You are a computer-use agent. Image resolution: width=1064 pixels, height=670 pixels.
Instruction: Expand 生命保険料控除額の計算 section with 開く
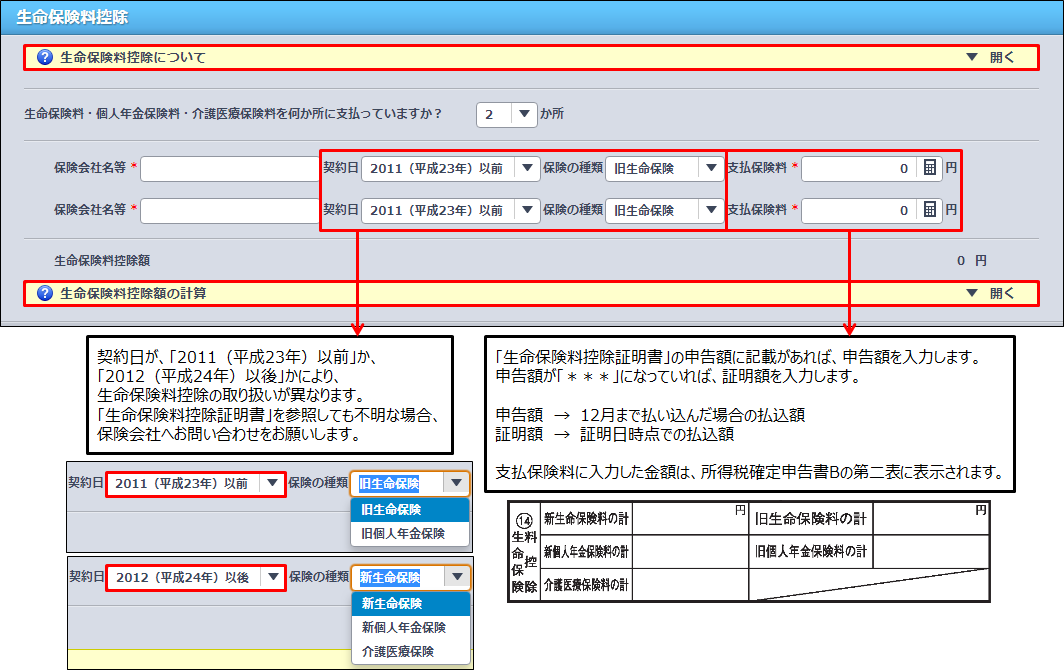click(x=991, y=294)
